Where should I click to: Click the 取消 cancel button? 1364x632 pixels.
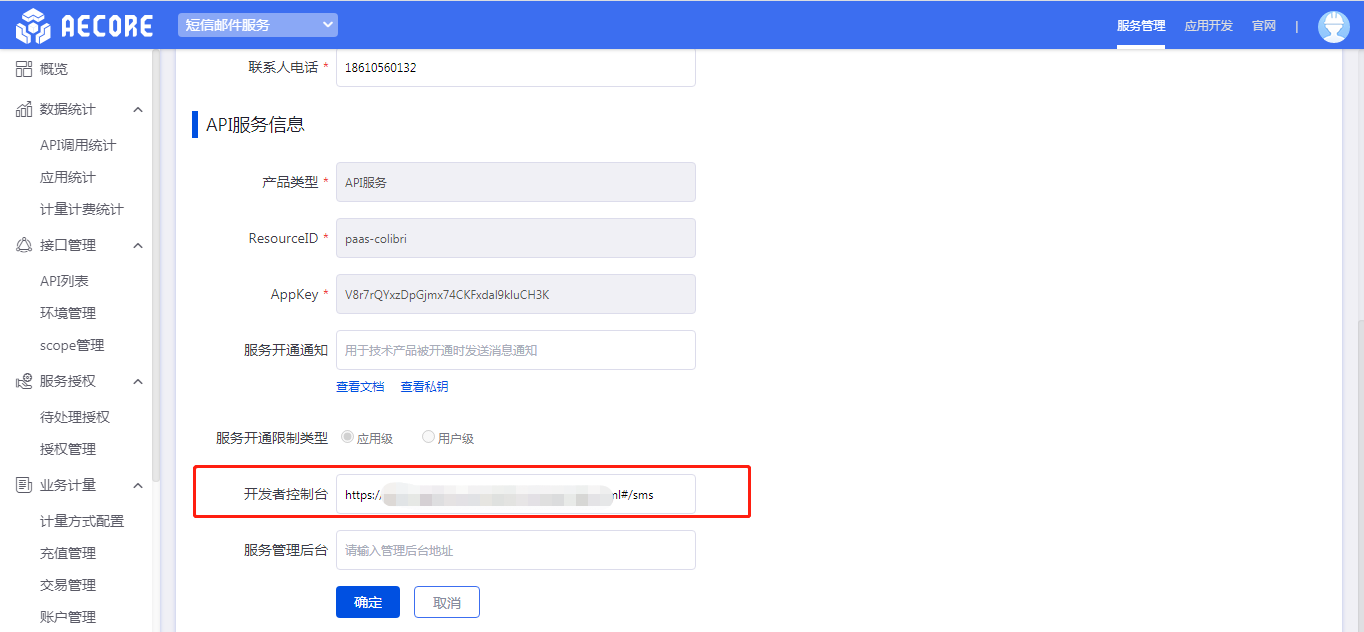(447, 602)
